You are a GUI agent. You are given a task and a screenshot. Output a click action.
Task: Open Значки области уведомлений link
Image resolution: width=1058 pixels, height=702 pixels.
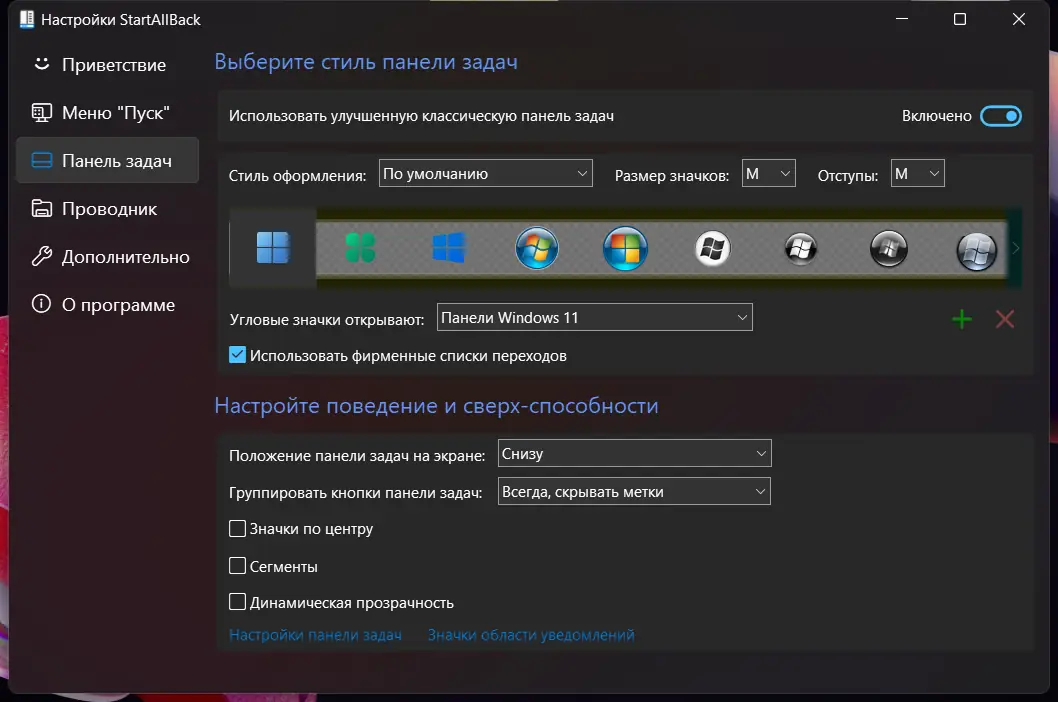click(x=529, y=634)
